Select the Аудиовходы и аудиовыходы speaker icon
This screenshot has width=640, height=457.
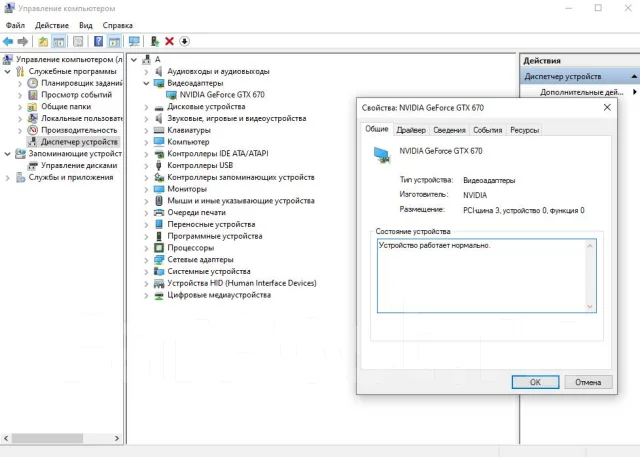(x=159, y=71)
